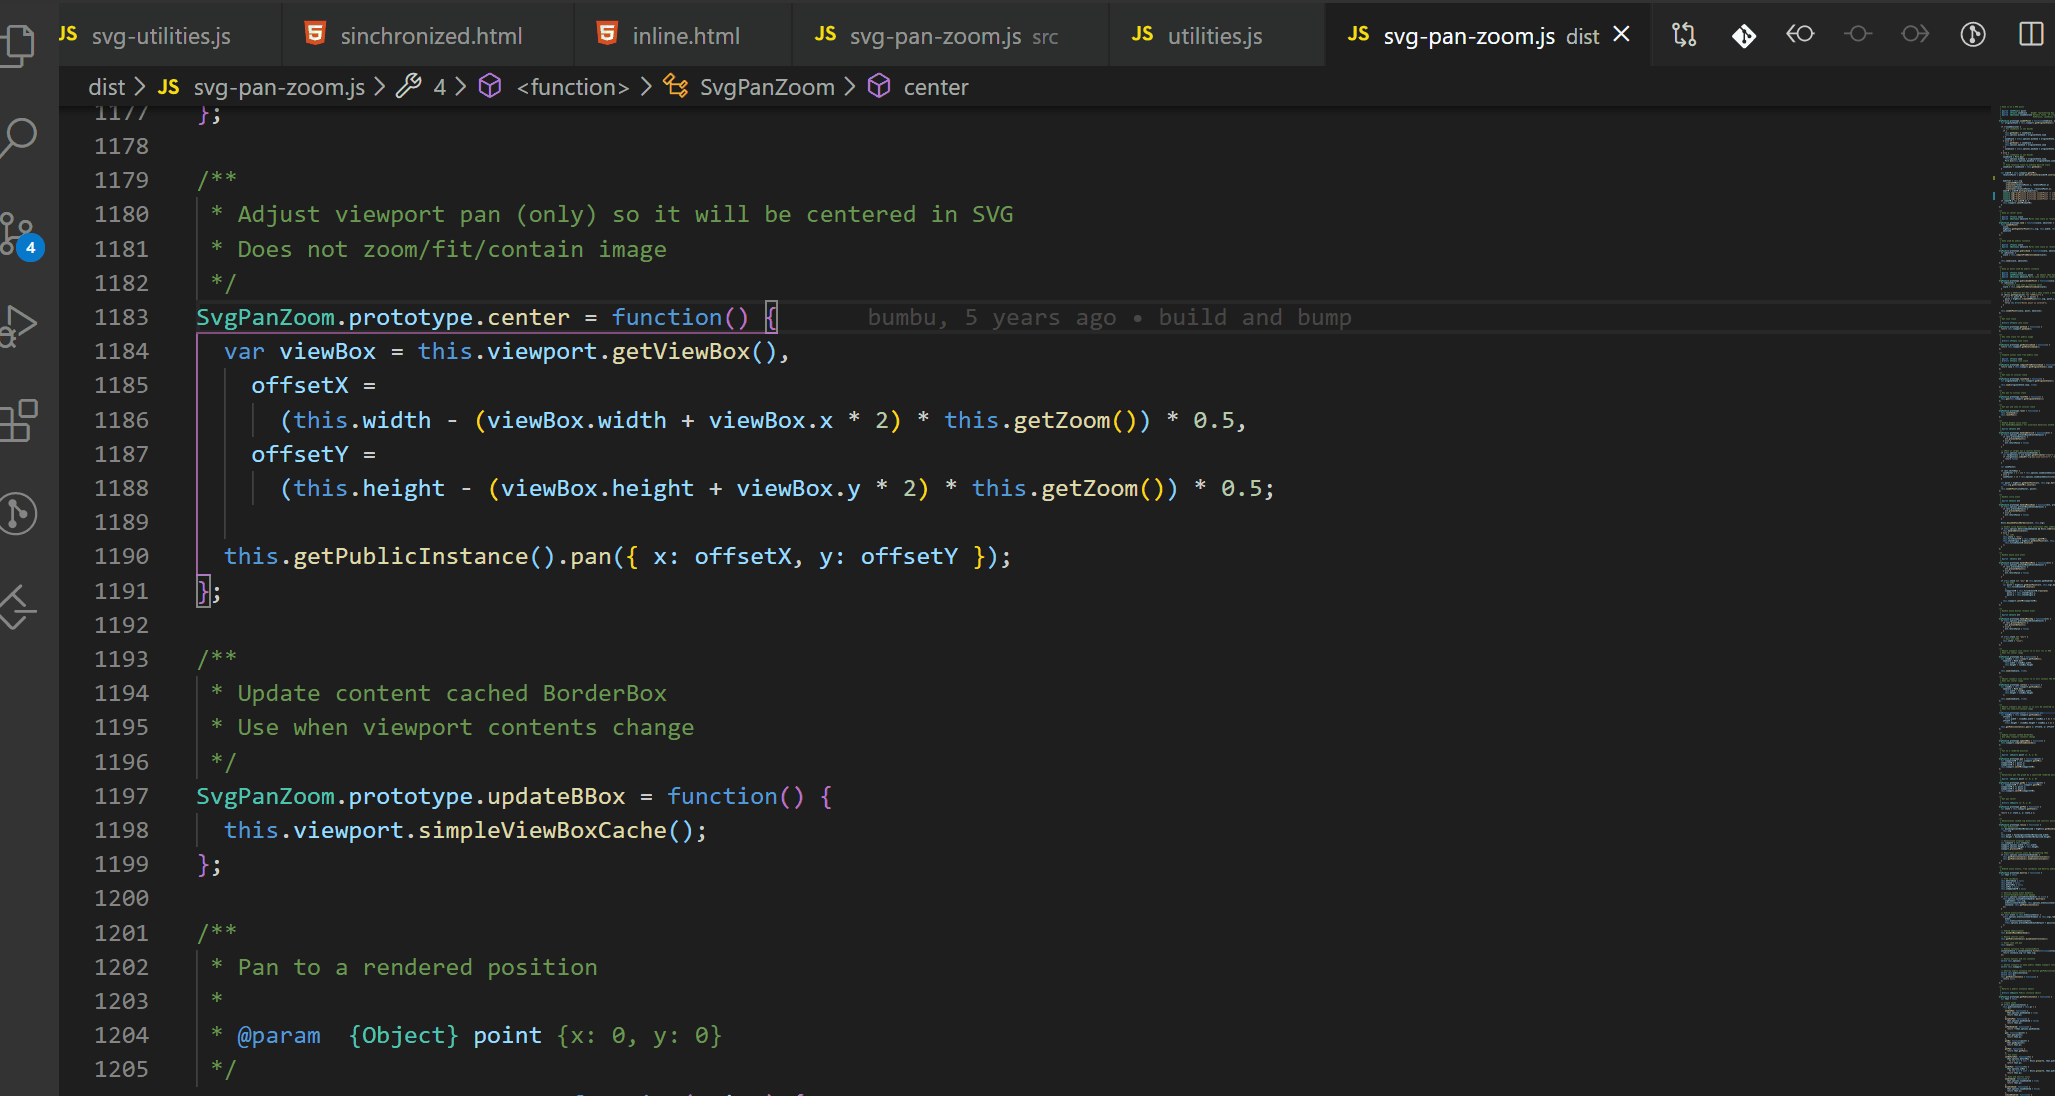
Task: Open the Extensions view
Action: click(20, 420)
